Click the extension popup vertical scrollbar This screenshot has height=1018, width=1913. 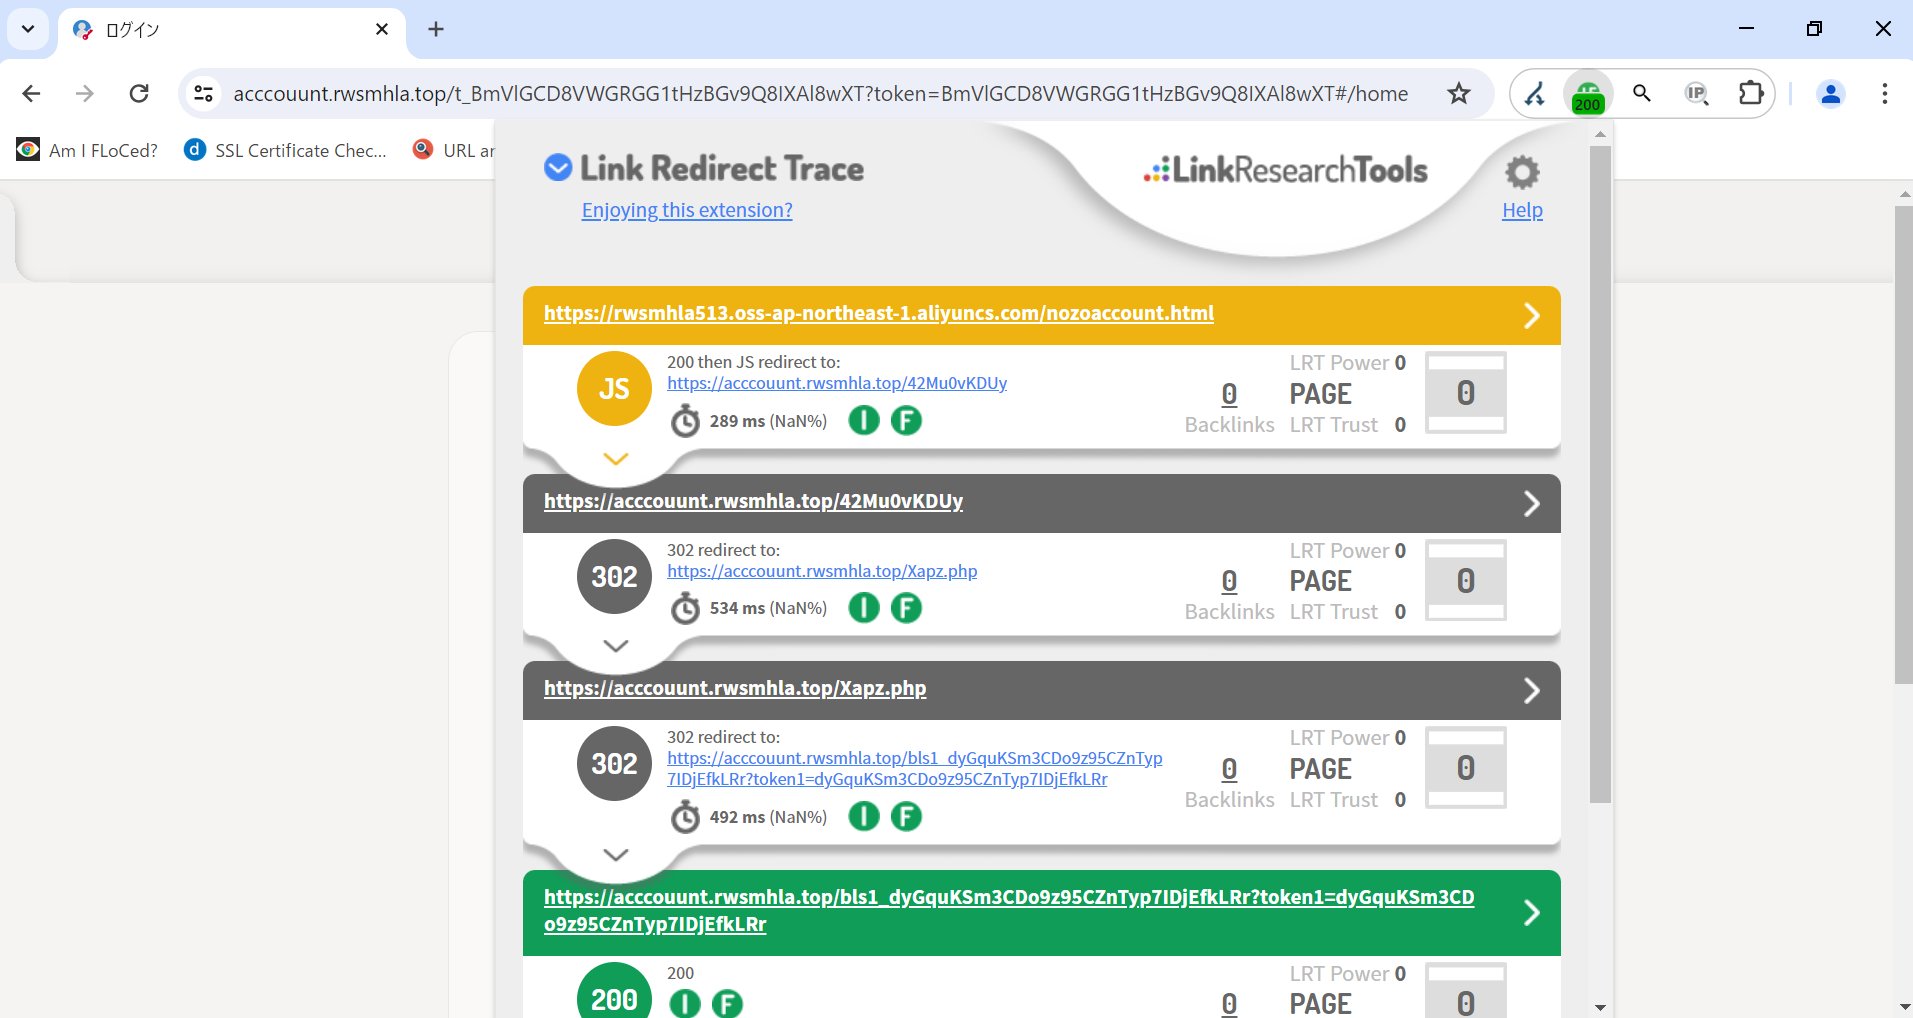[x=1600, y=474]
